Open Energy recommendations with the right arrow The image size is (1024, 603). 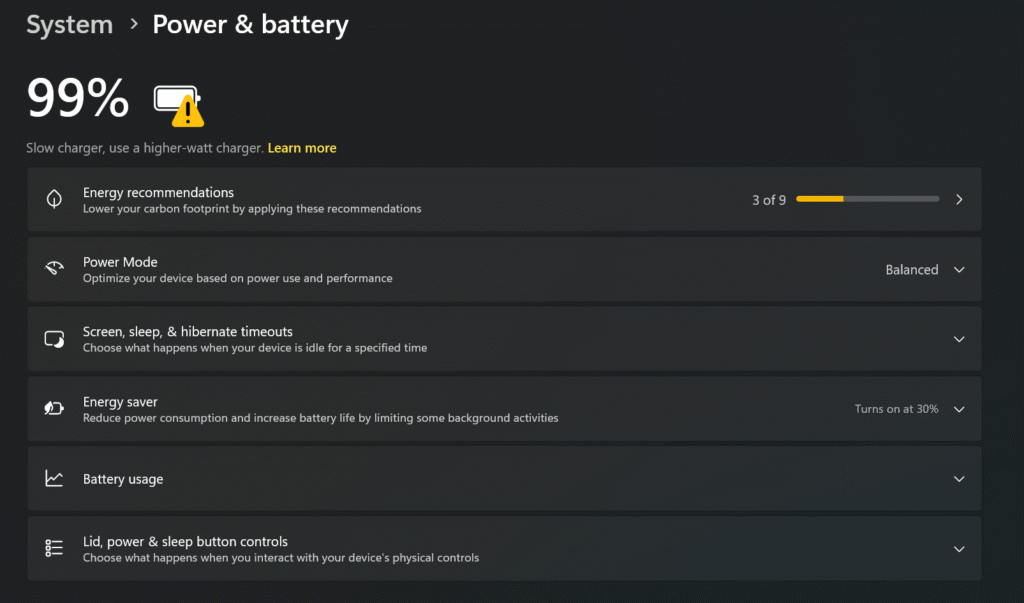pyautogui.click(x=959, y=200)
